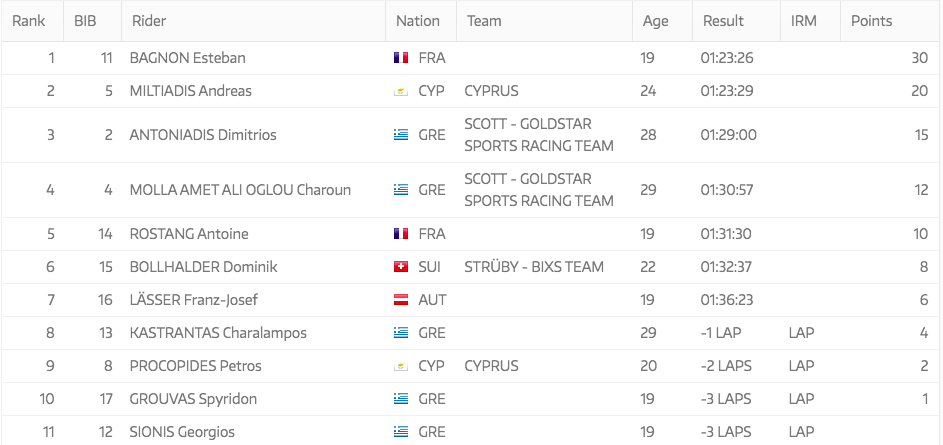Click Swiss flag icon for BOLLHALDER Dominik
943x445 pixels.
point(401,267)
